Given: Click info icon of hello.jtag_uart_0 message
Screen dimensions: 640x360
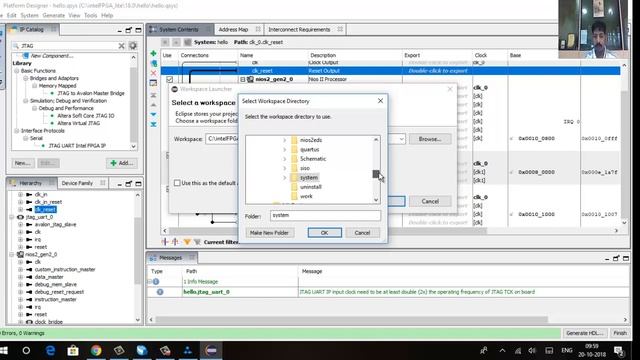Looking at the screenshot, I should [x=160, y=292].
